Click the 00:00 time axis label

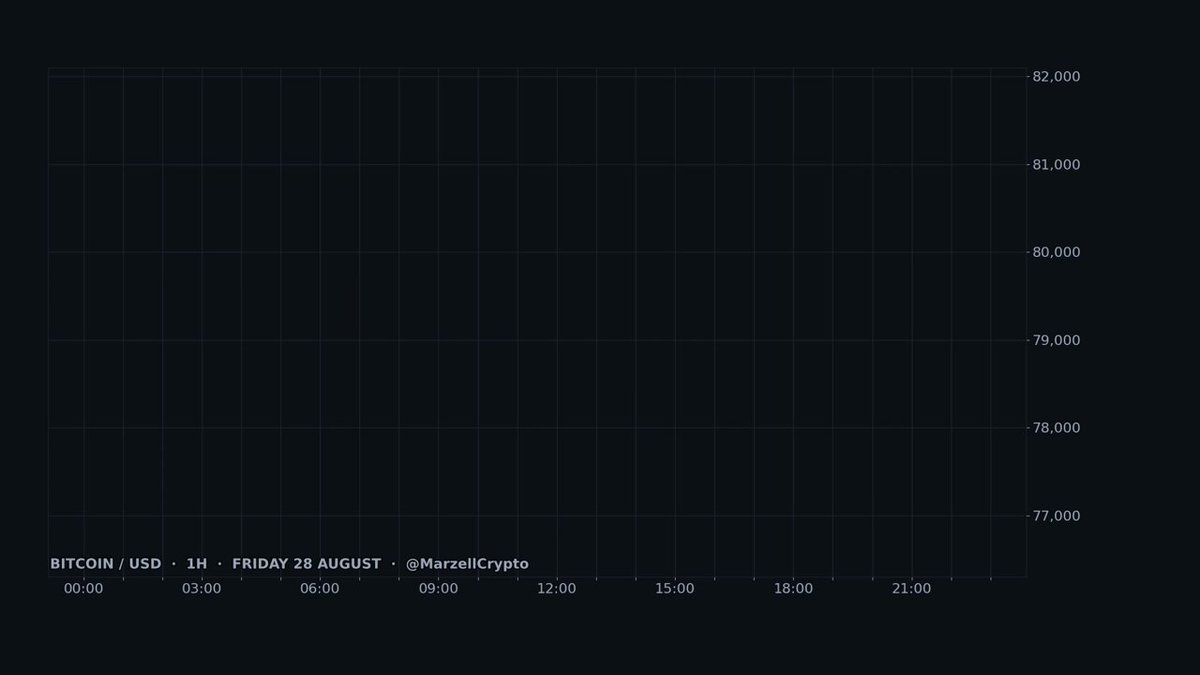pyautogui.click(x=83, y=589)
